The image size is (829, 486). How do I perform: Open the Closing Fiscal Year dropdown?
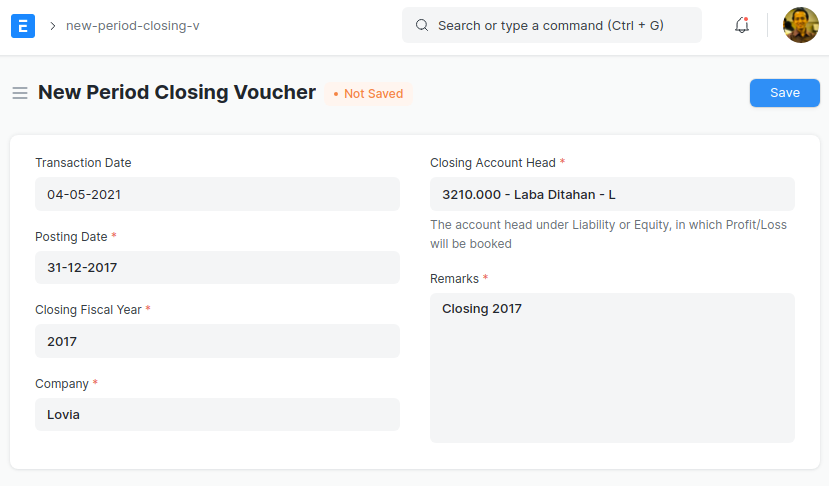[x=217, y=341]
